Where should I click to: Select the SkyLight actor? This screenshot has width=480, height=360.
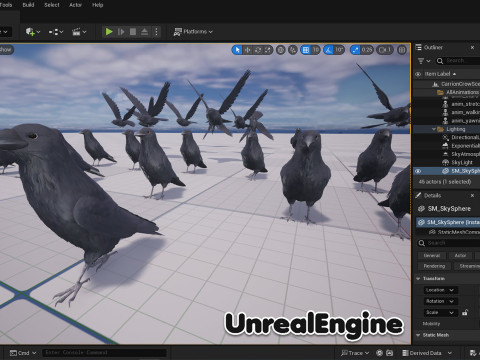[447, 162]
